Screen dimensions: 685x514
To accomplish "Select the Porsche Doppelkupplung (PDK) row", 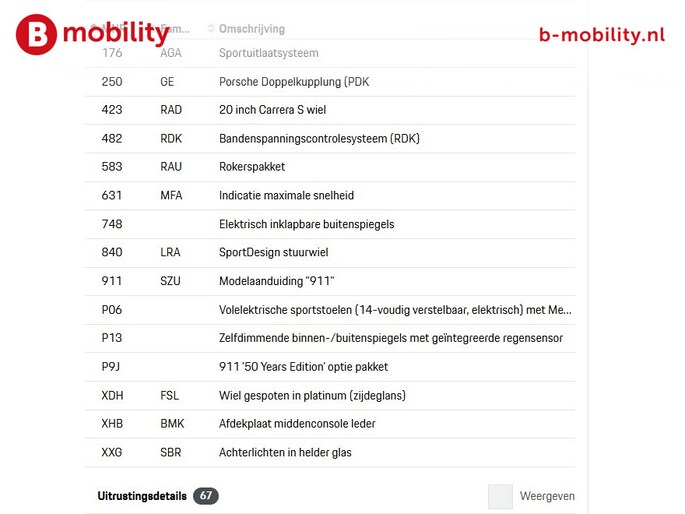I will point(294,82).
